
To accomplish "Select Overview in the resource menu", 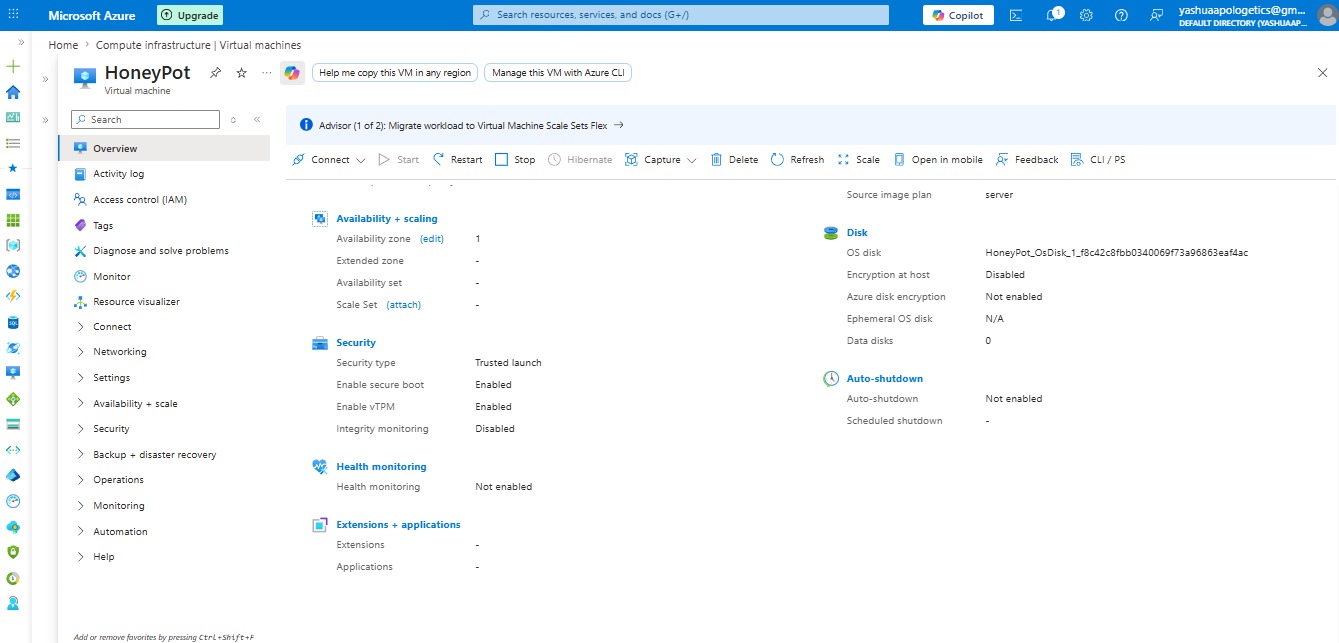I will (x=164, y=148).
